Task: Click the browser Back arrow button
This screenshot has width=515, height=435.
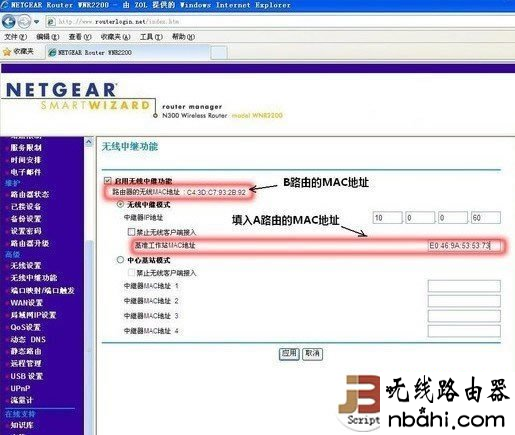Action: pos(9,22)
